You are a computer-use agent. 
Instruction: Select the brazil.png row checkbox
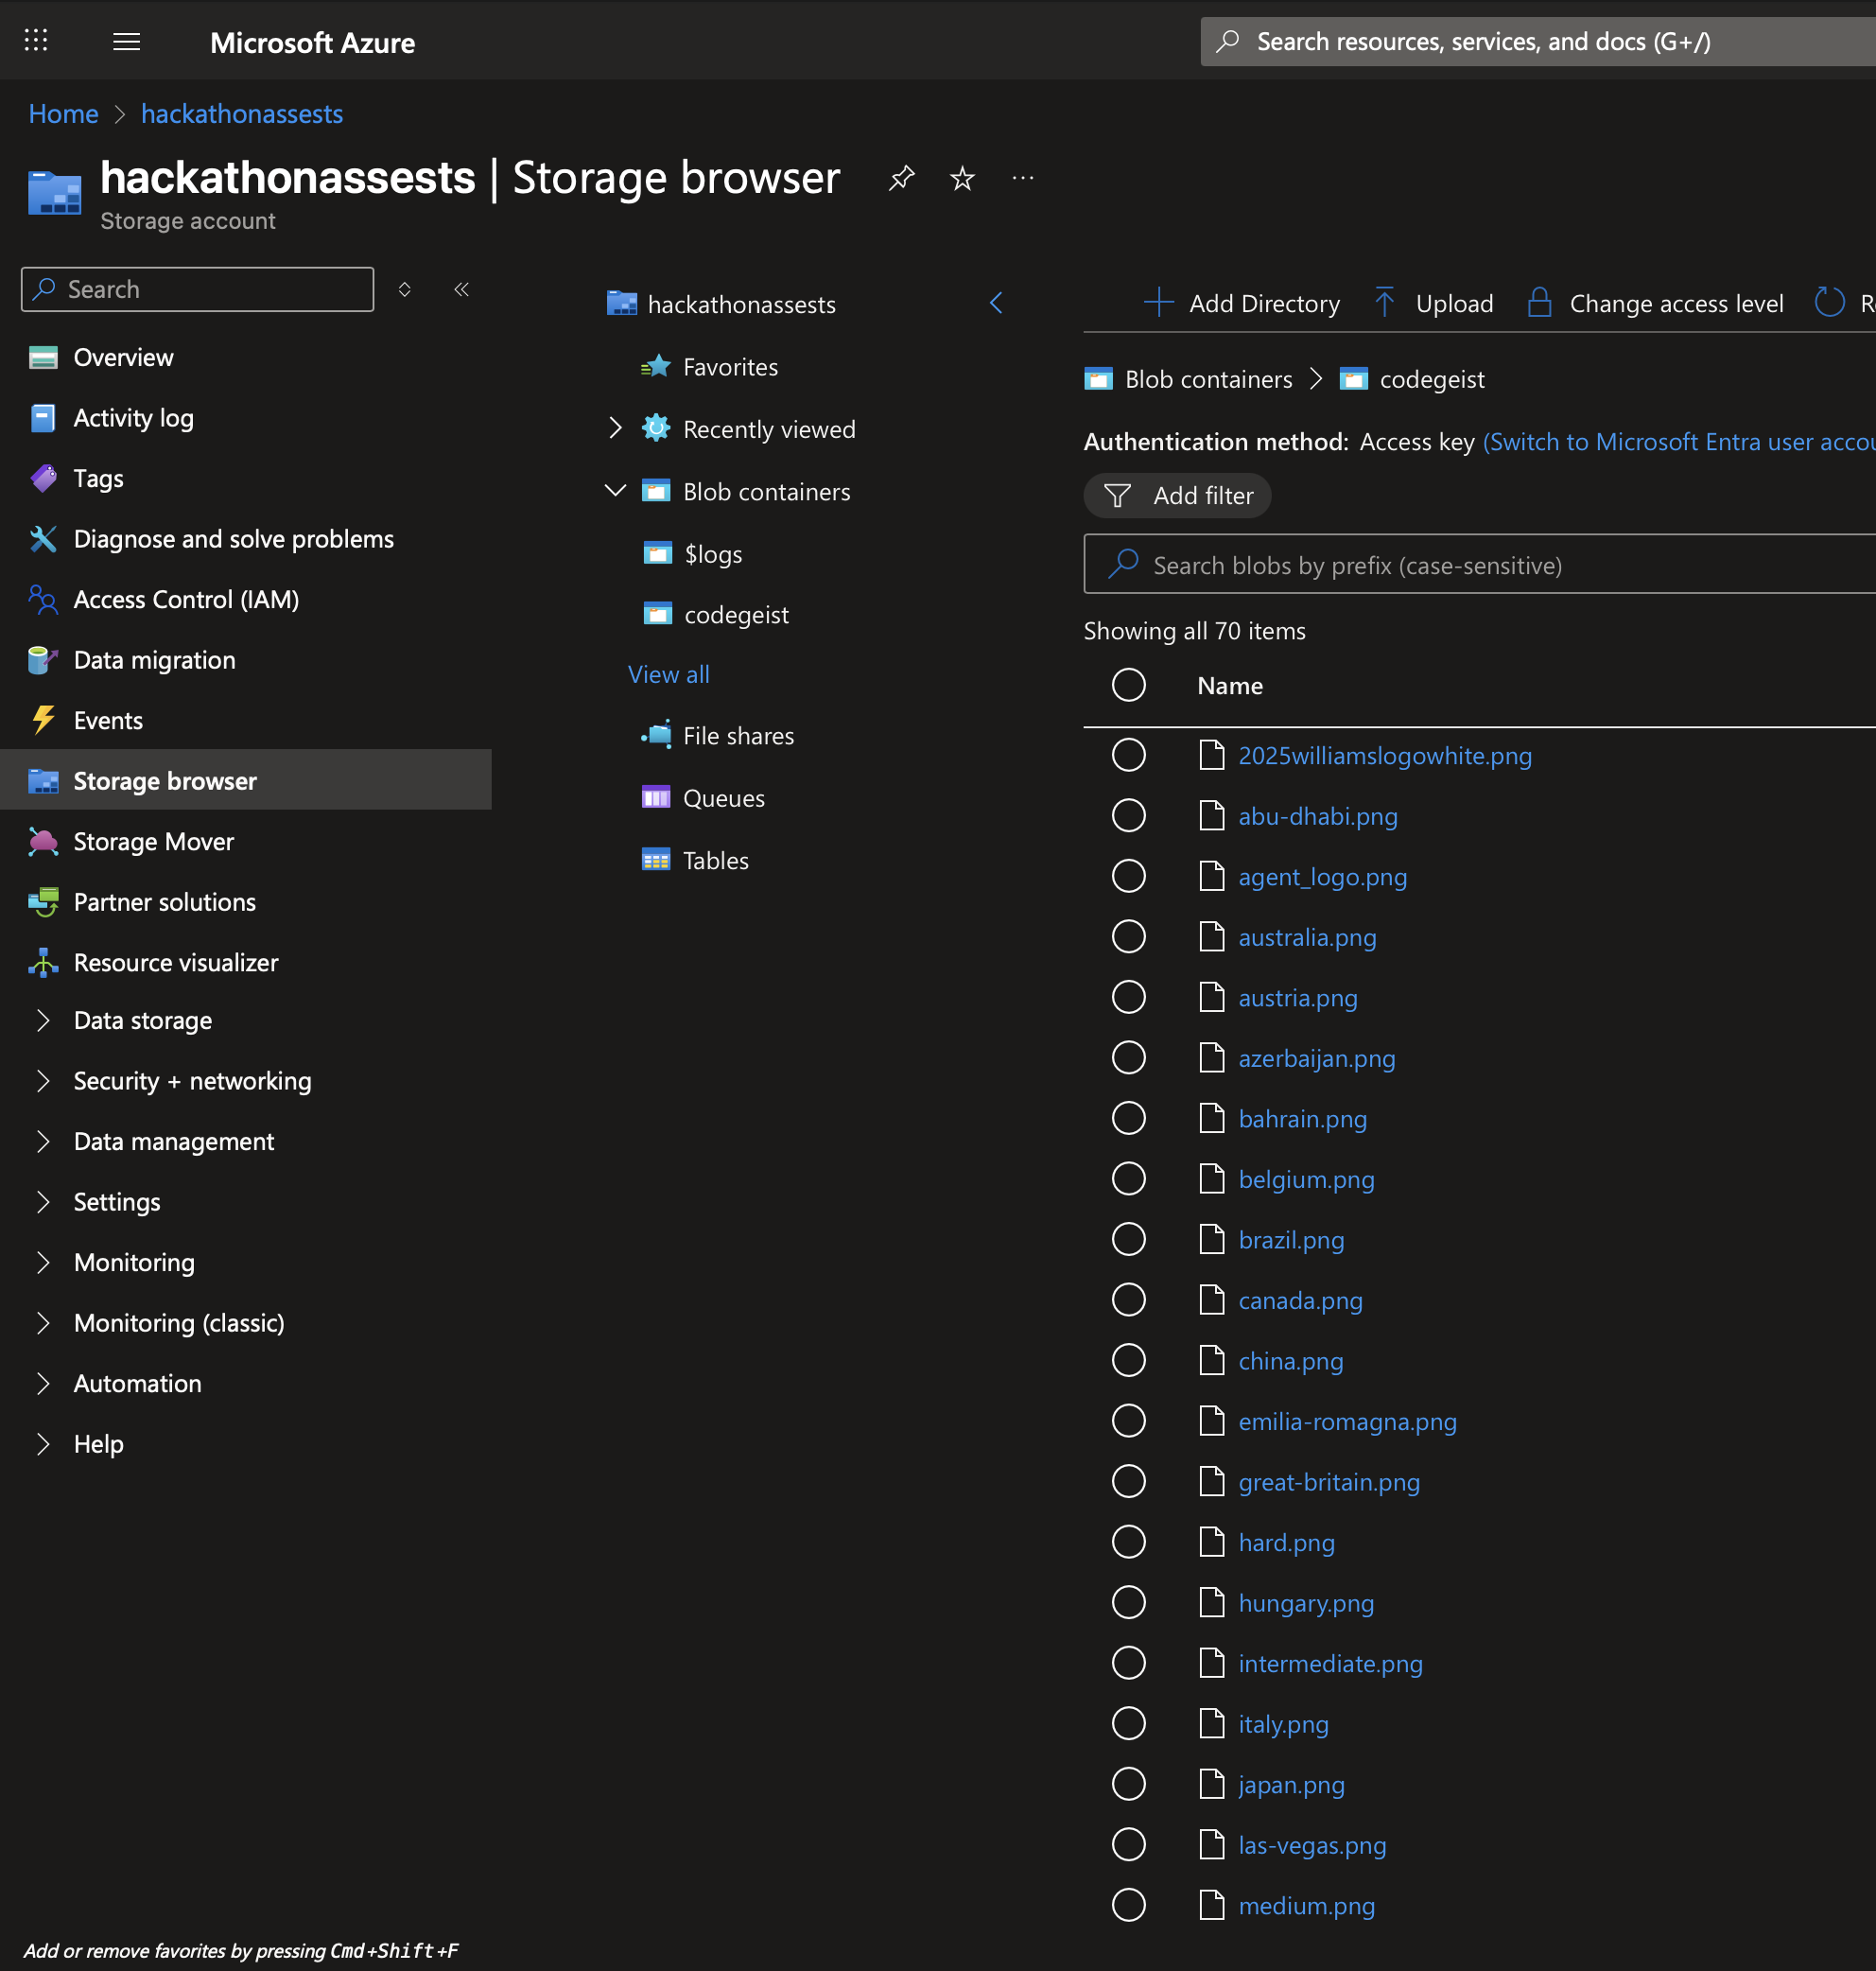coord(1128,1240)
